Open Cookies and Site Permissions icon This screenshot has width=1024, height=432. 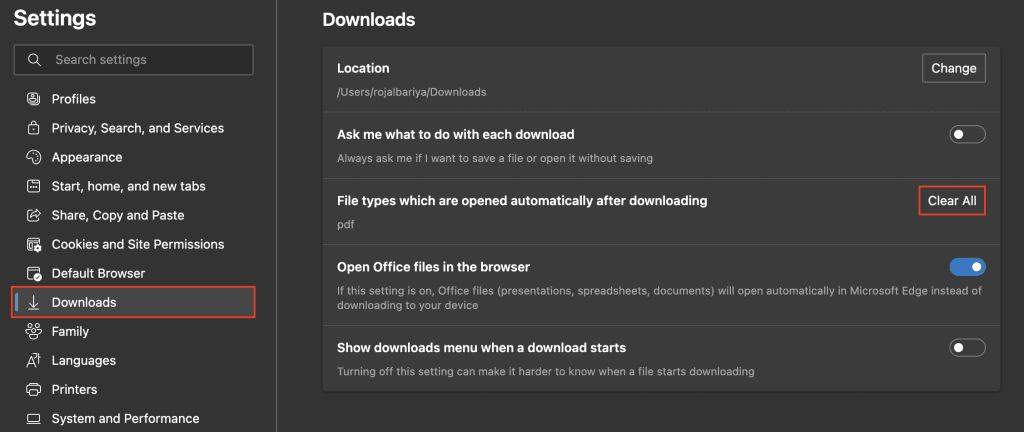(33, 245)
